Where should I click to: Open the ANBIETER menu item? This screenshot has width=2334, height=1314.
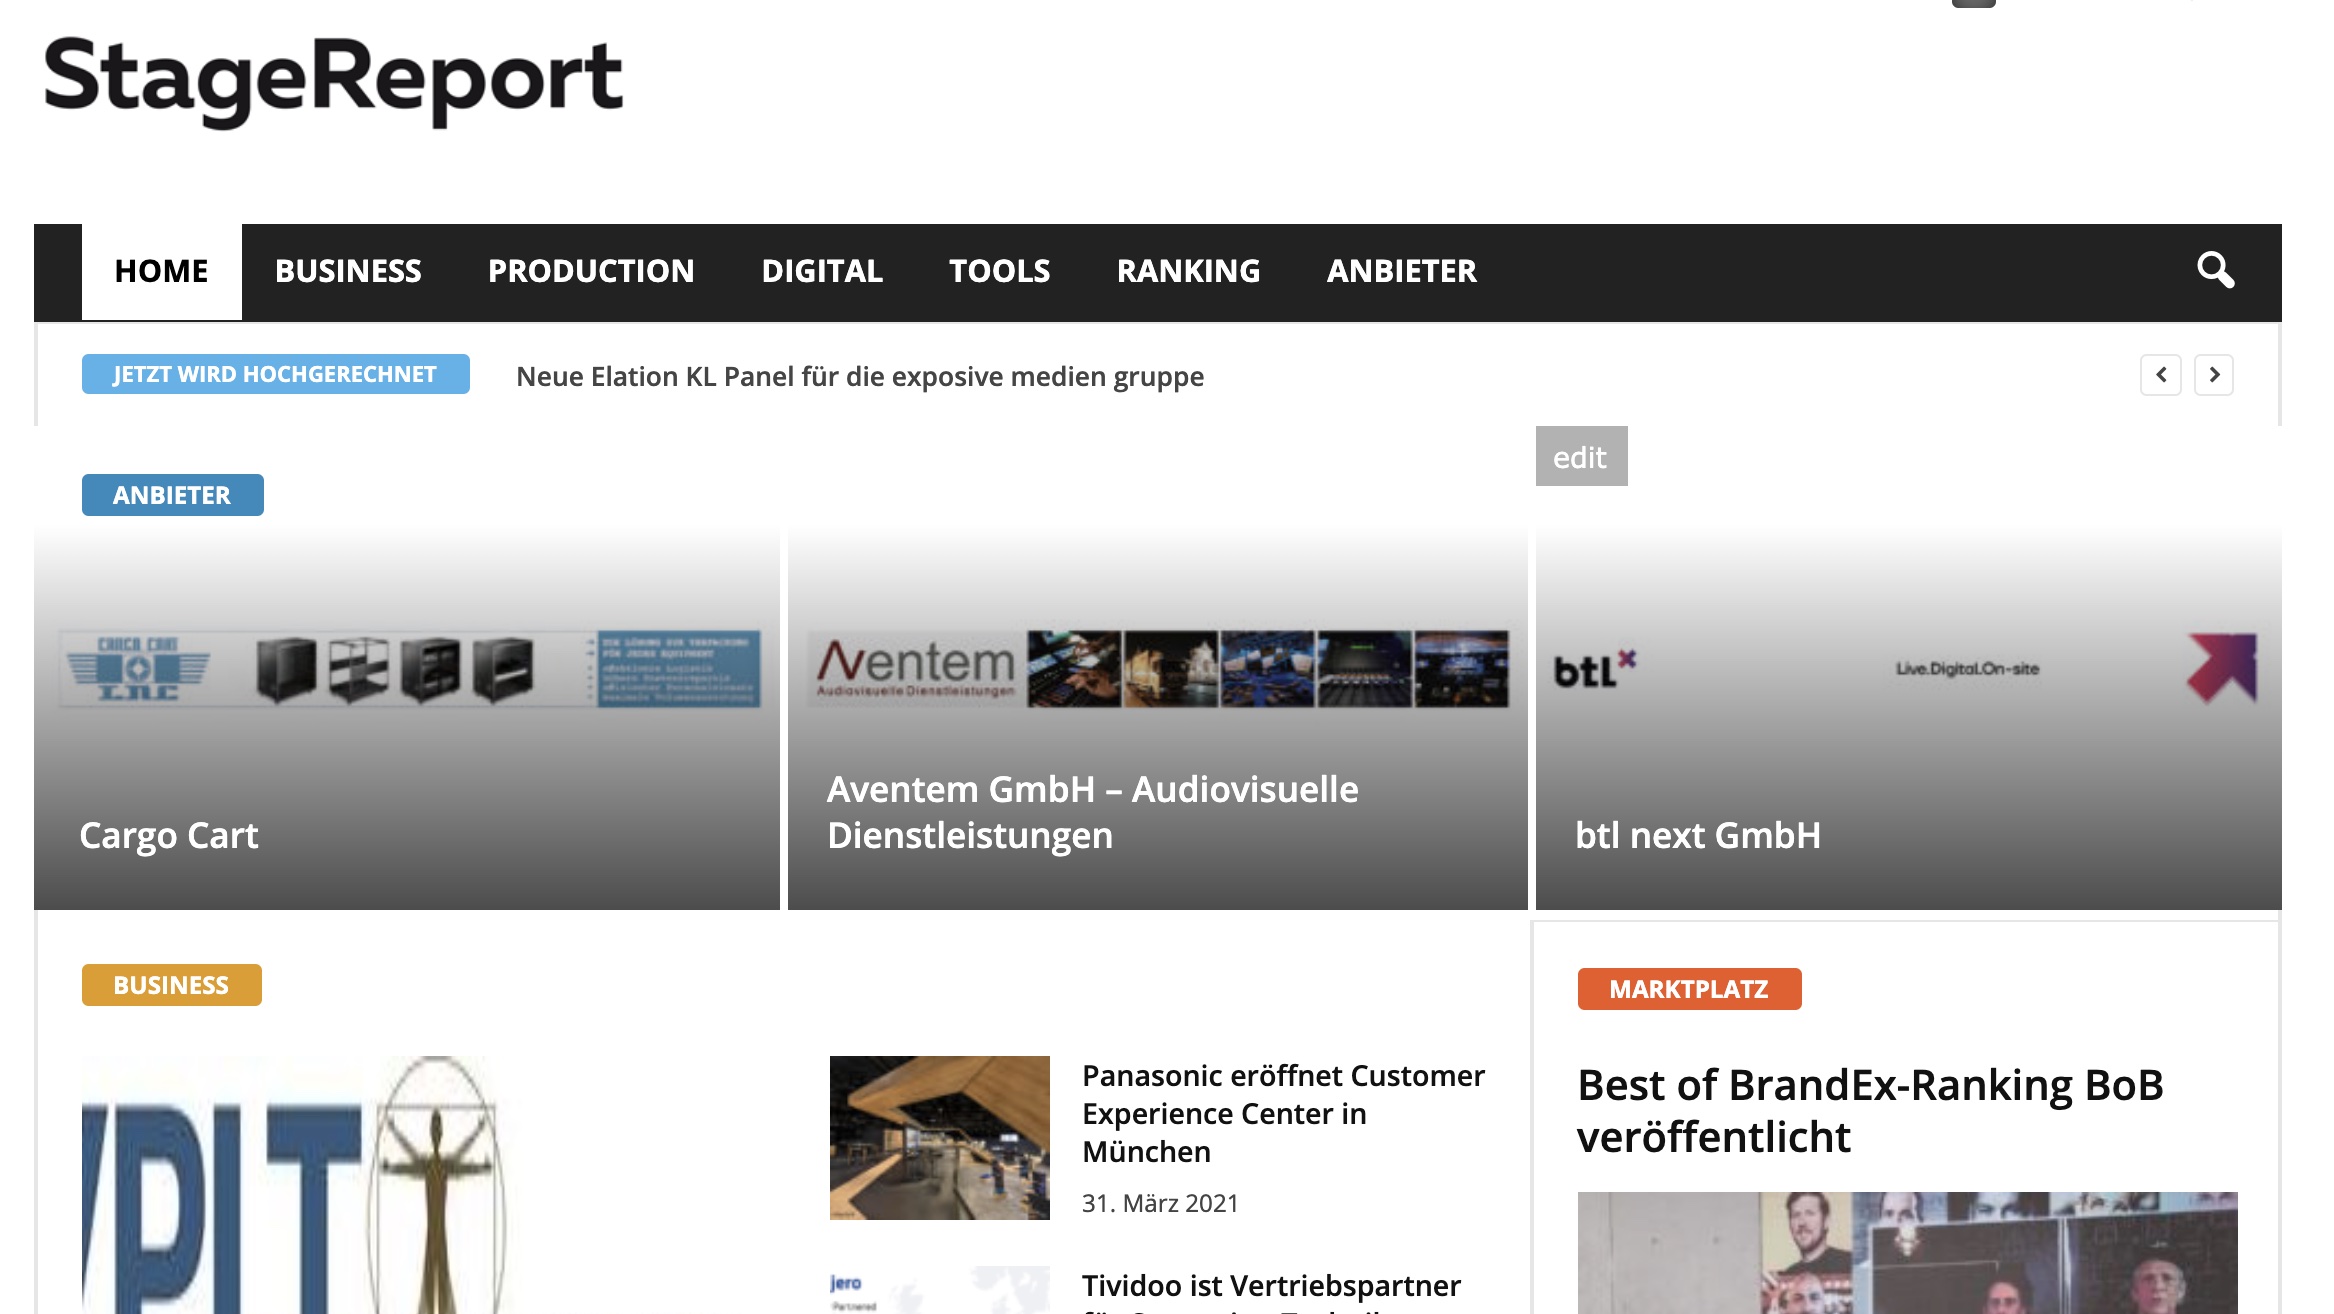(x=1401, y=271)
